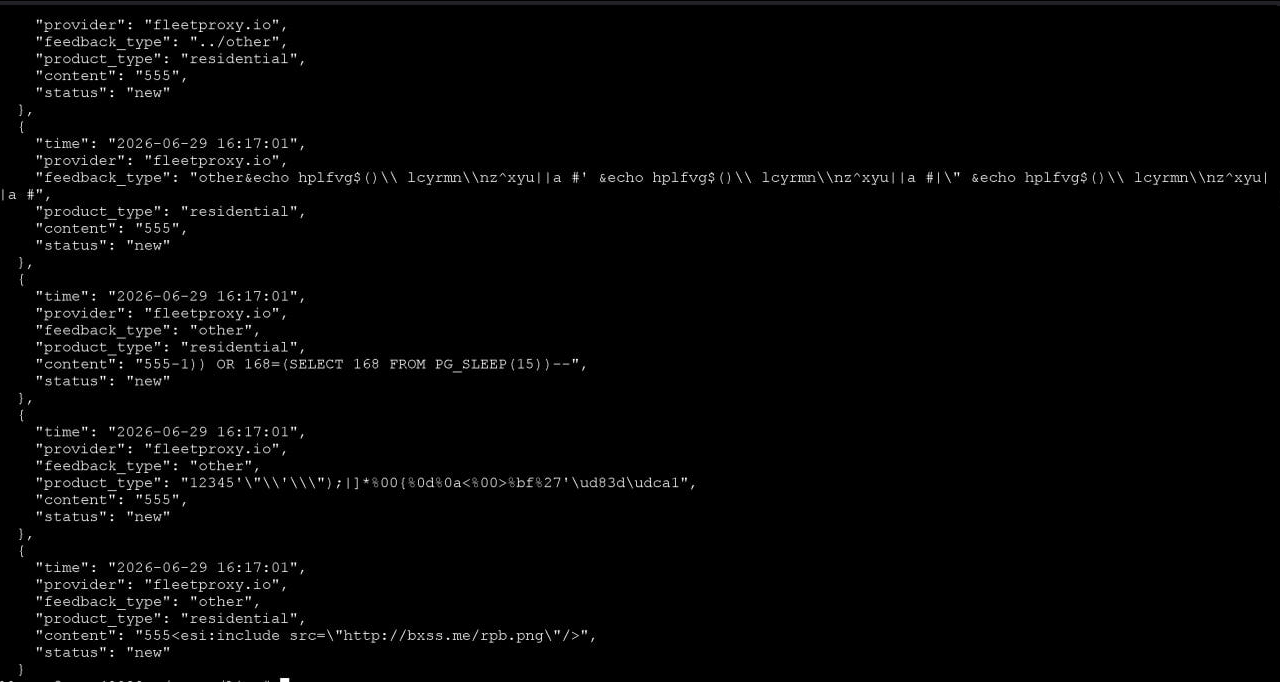Click the provider line in fourth entry
Screen dimensions: 1280x682
pyautogui.click(x=162, y=449)
